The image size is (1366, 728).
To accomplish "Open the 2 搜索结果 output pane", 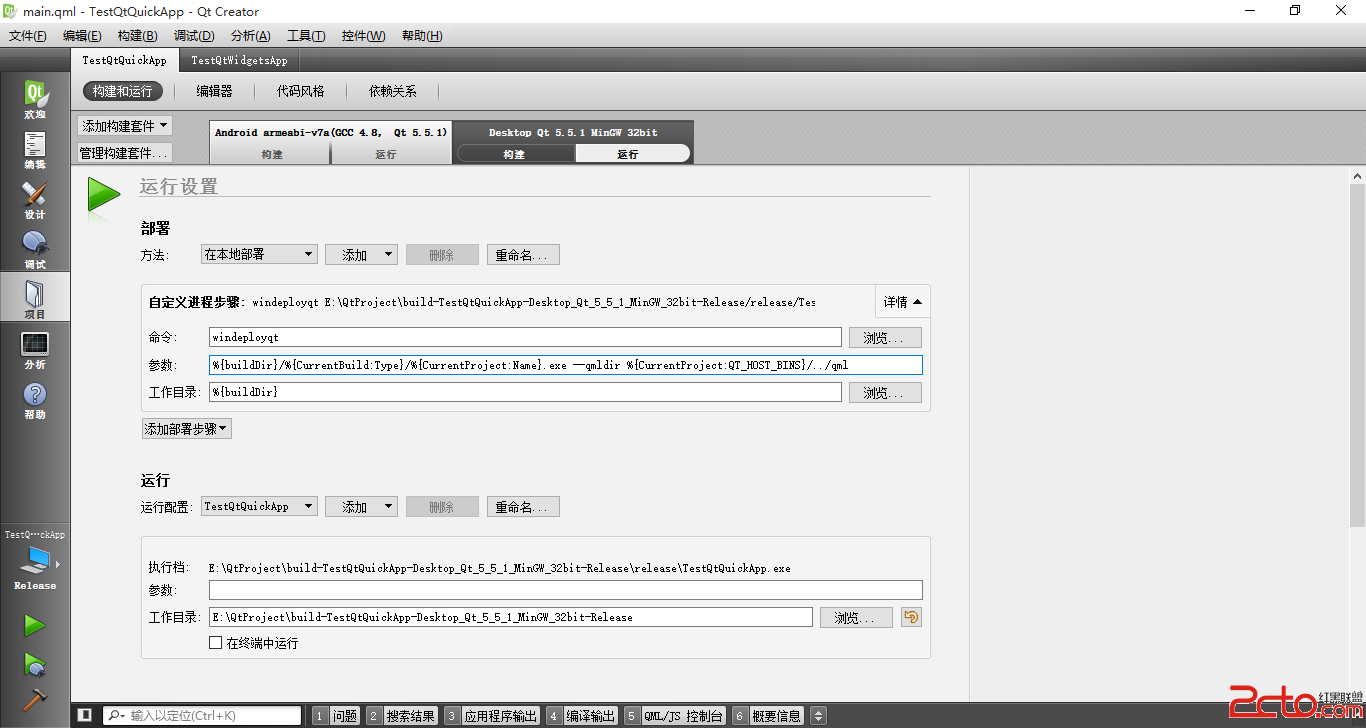I will click(401, 716).
